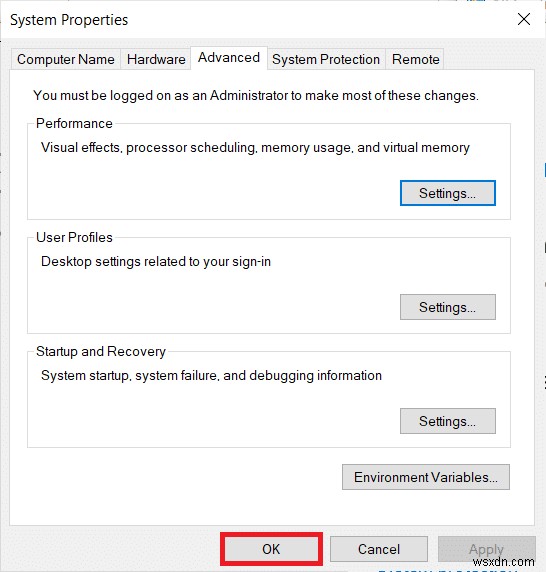Click the User Profiles group label
The width and height of the screenshot is (546, 572).
74,237
